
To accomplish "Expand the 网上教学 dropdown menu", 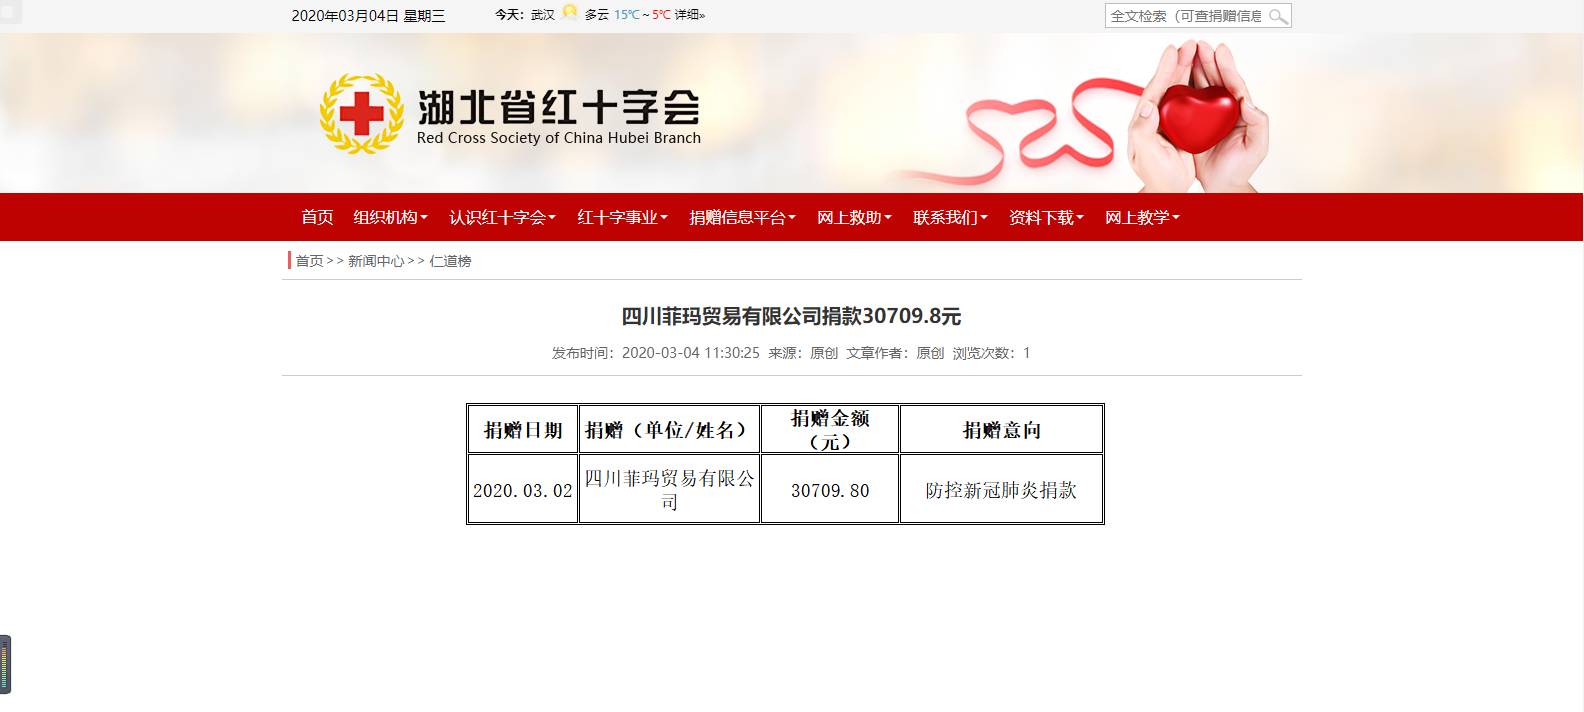I will coord(1142,218).
